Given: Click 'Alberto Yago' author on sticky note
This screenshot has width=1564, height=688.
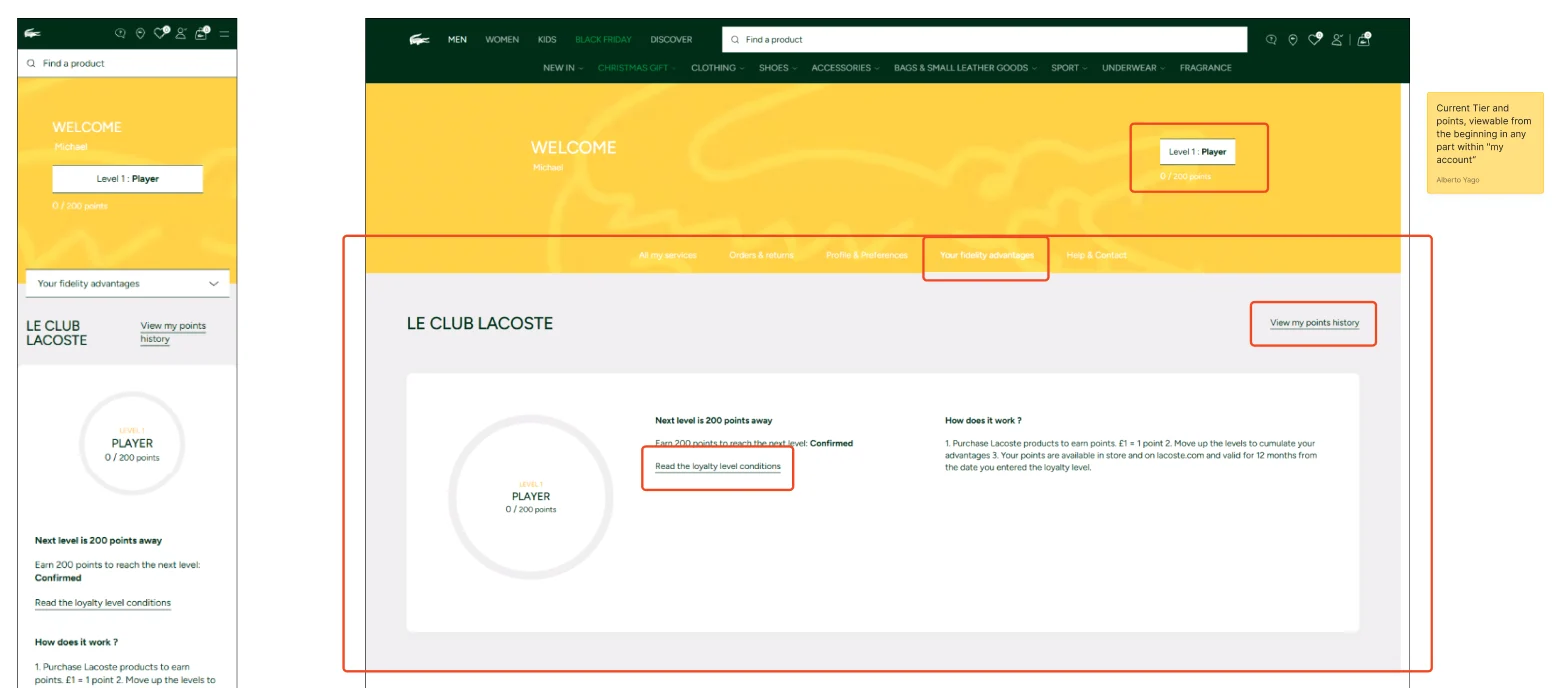Looking at the screenshot, I should pos(1458,180).
